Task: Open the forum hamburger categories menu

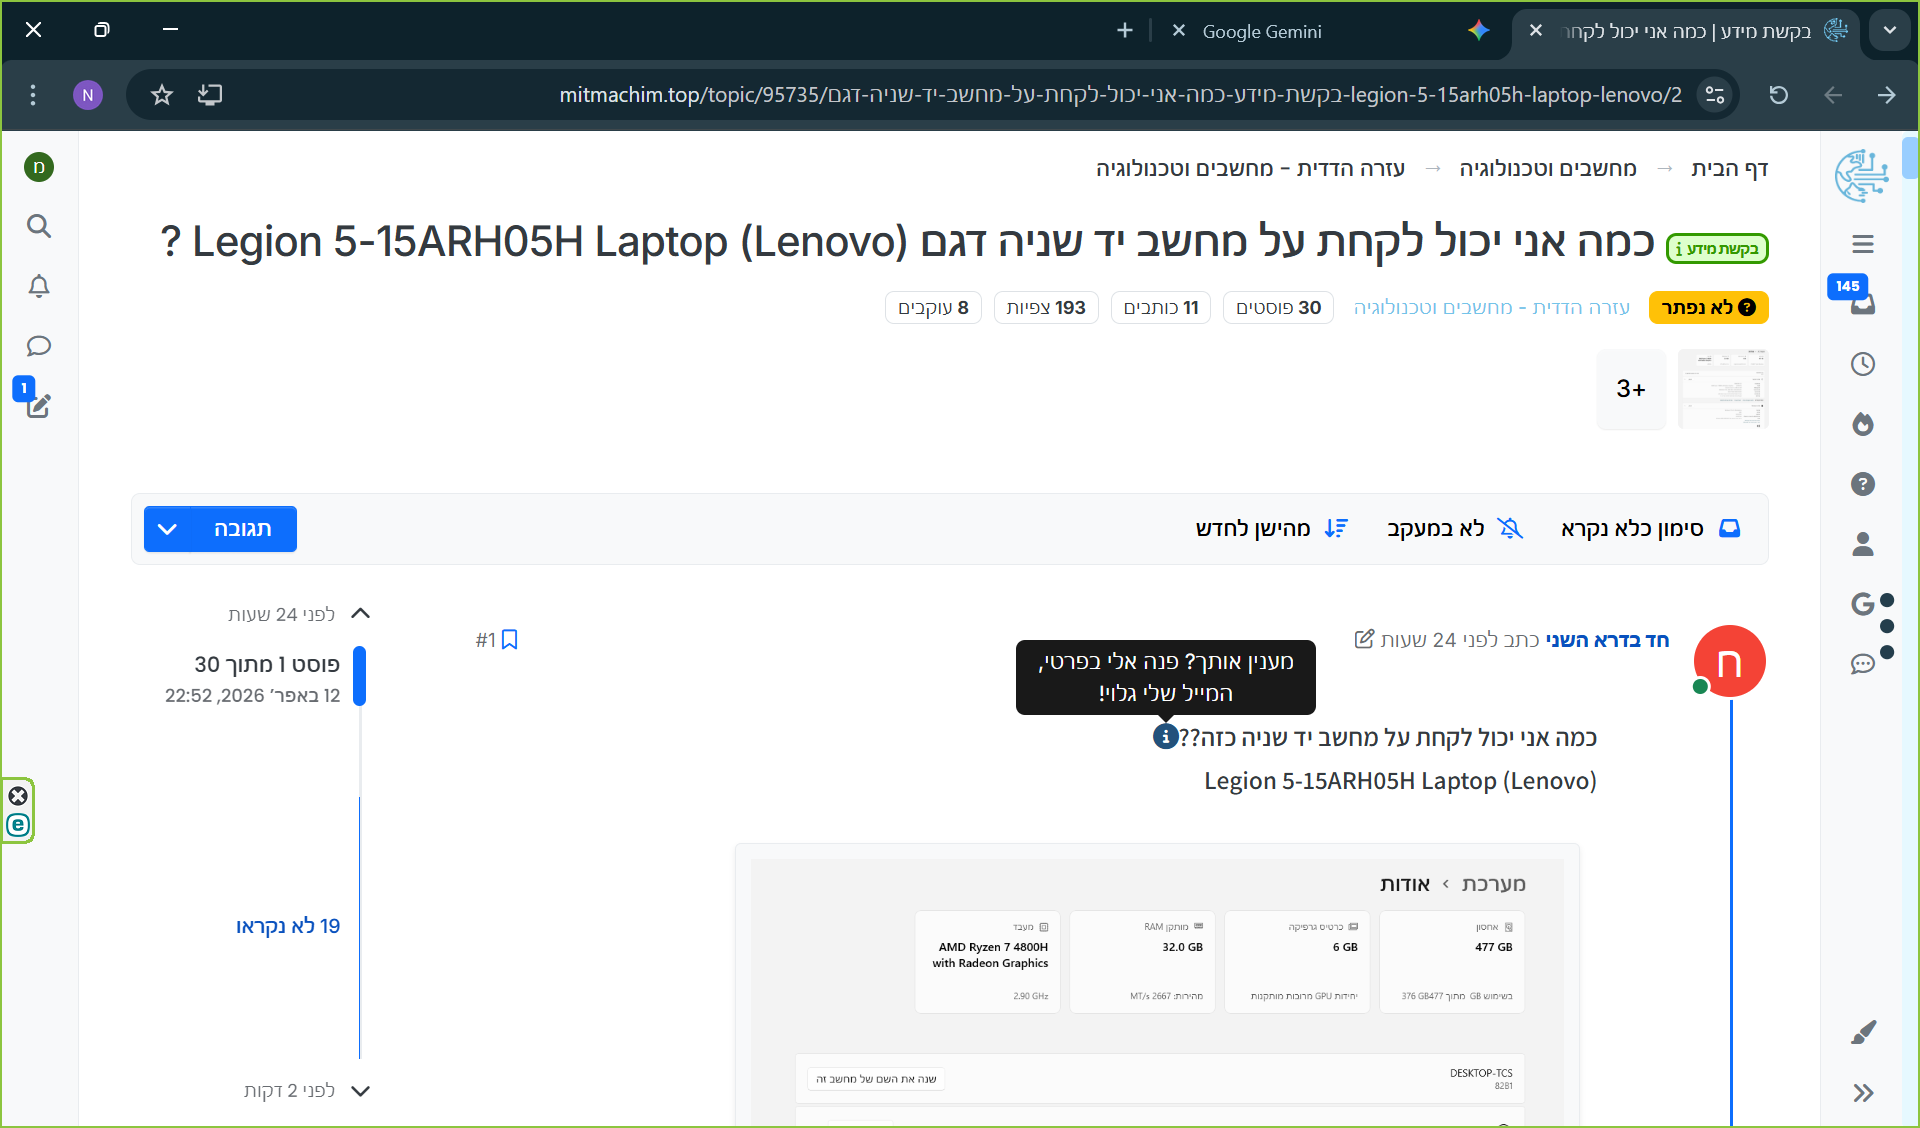Action: 1862,243
